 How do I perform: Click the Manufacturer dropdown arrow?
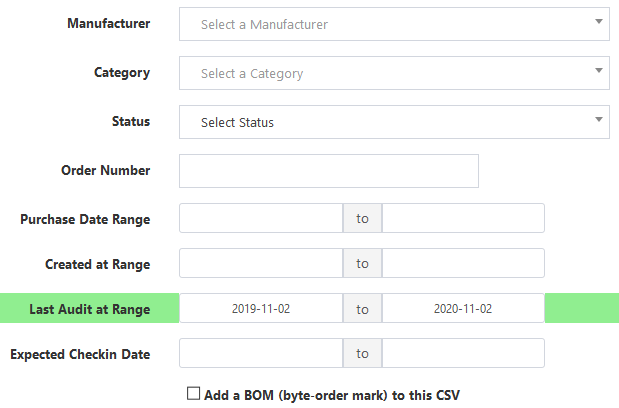coord(599,22)
